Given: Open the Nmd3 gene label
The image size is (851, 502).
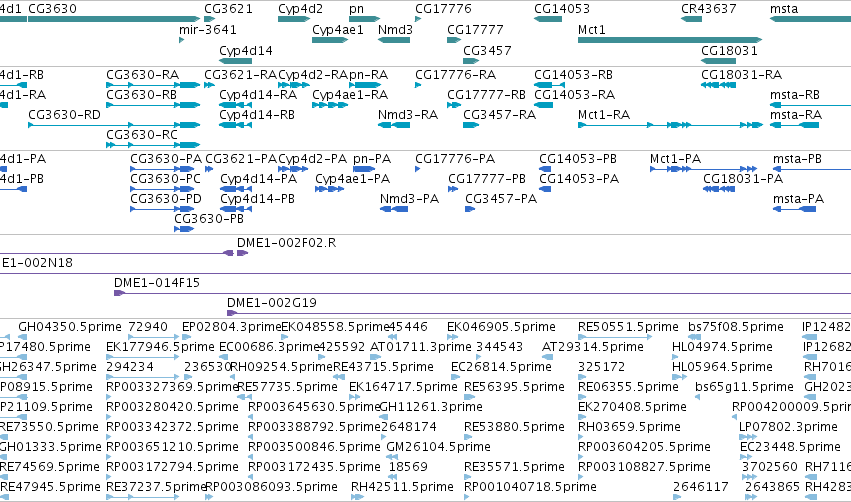Looking at the screenshot, I should coord(395,29).
